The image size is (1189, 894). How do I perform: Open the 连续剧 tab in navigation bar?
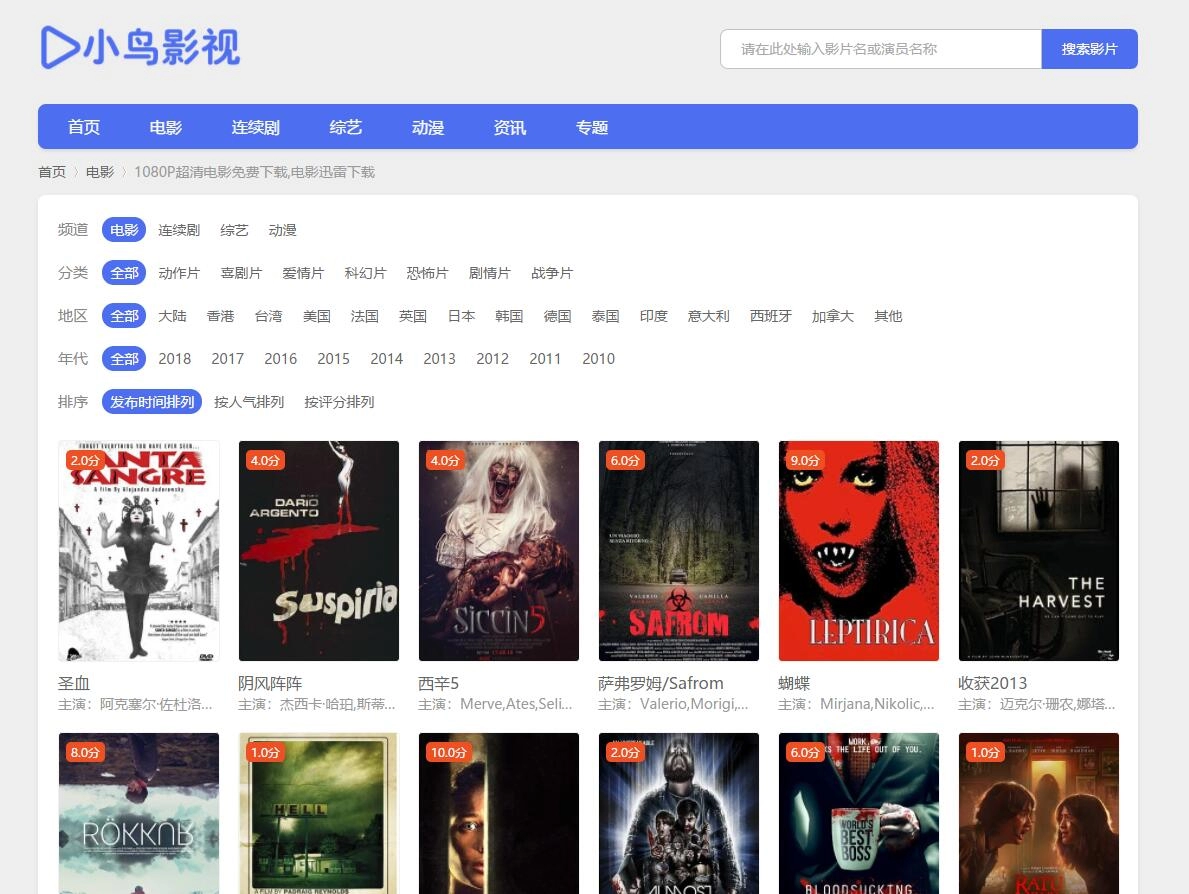(255, 127)
